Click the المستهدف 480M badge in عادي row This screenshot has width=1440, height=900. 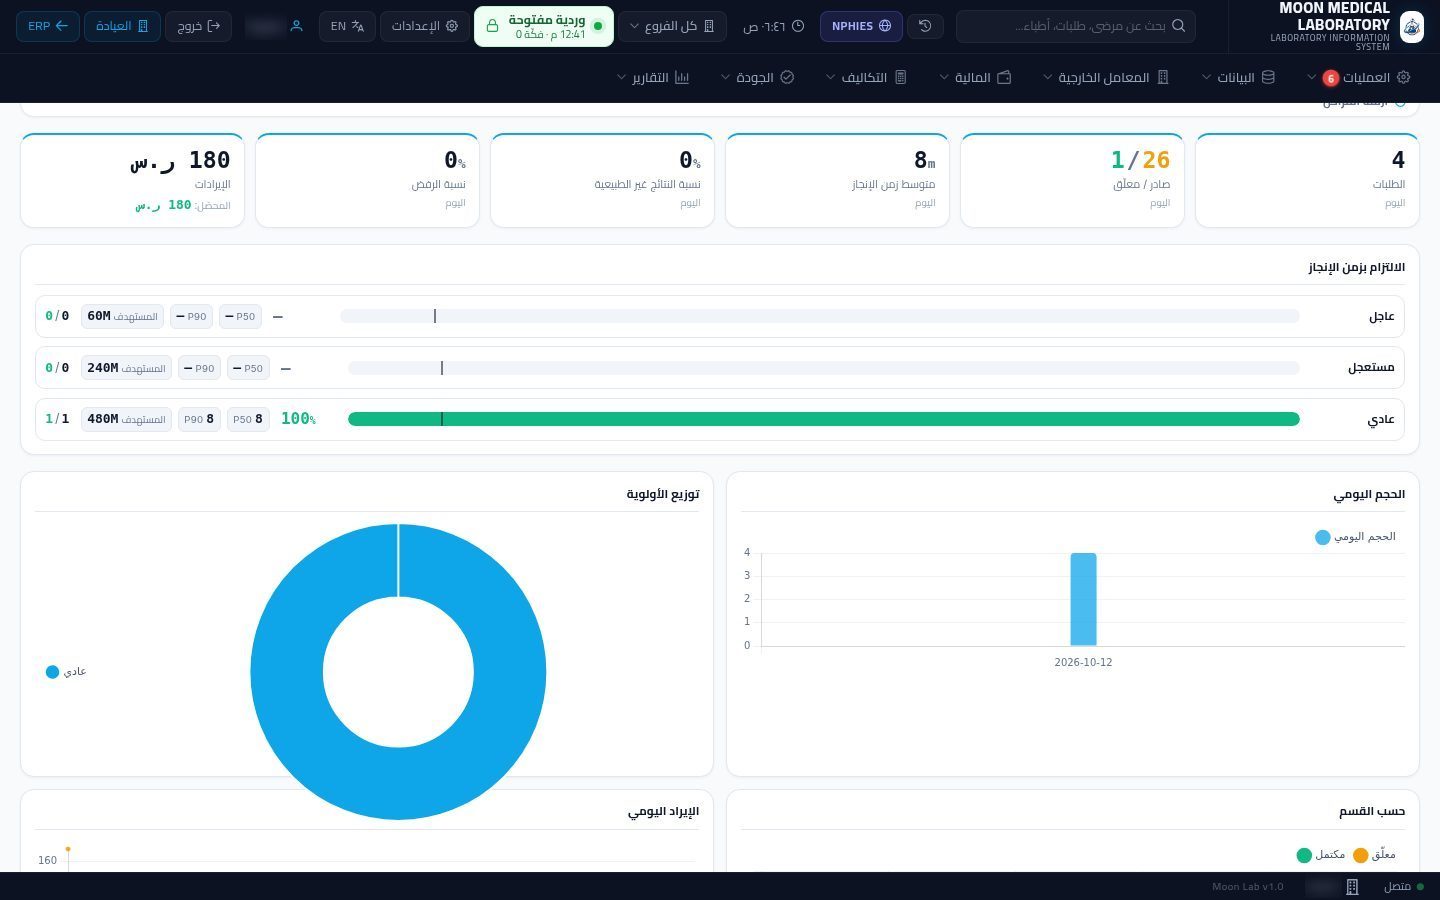coord(126,419)
